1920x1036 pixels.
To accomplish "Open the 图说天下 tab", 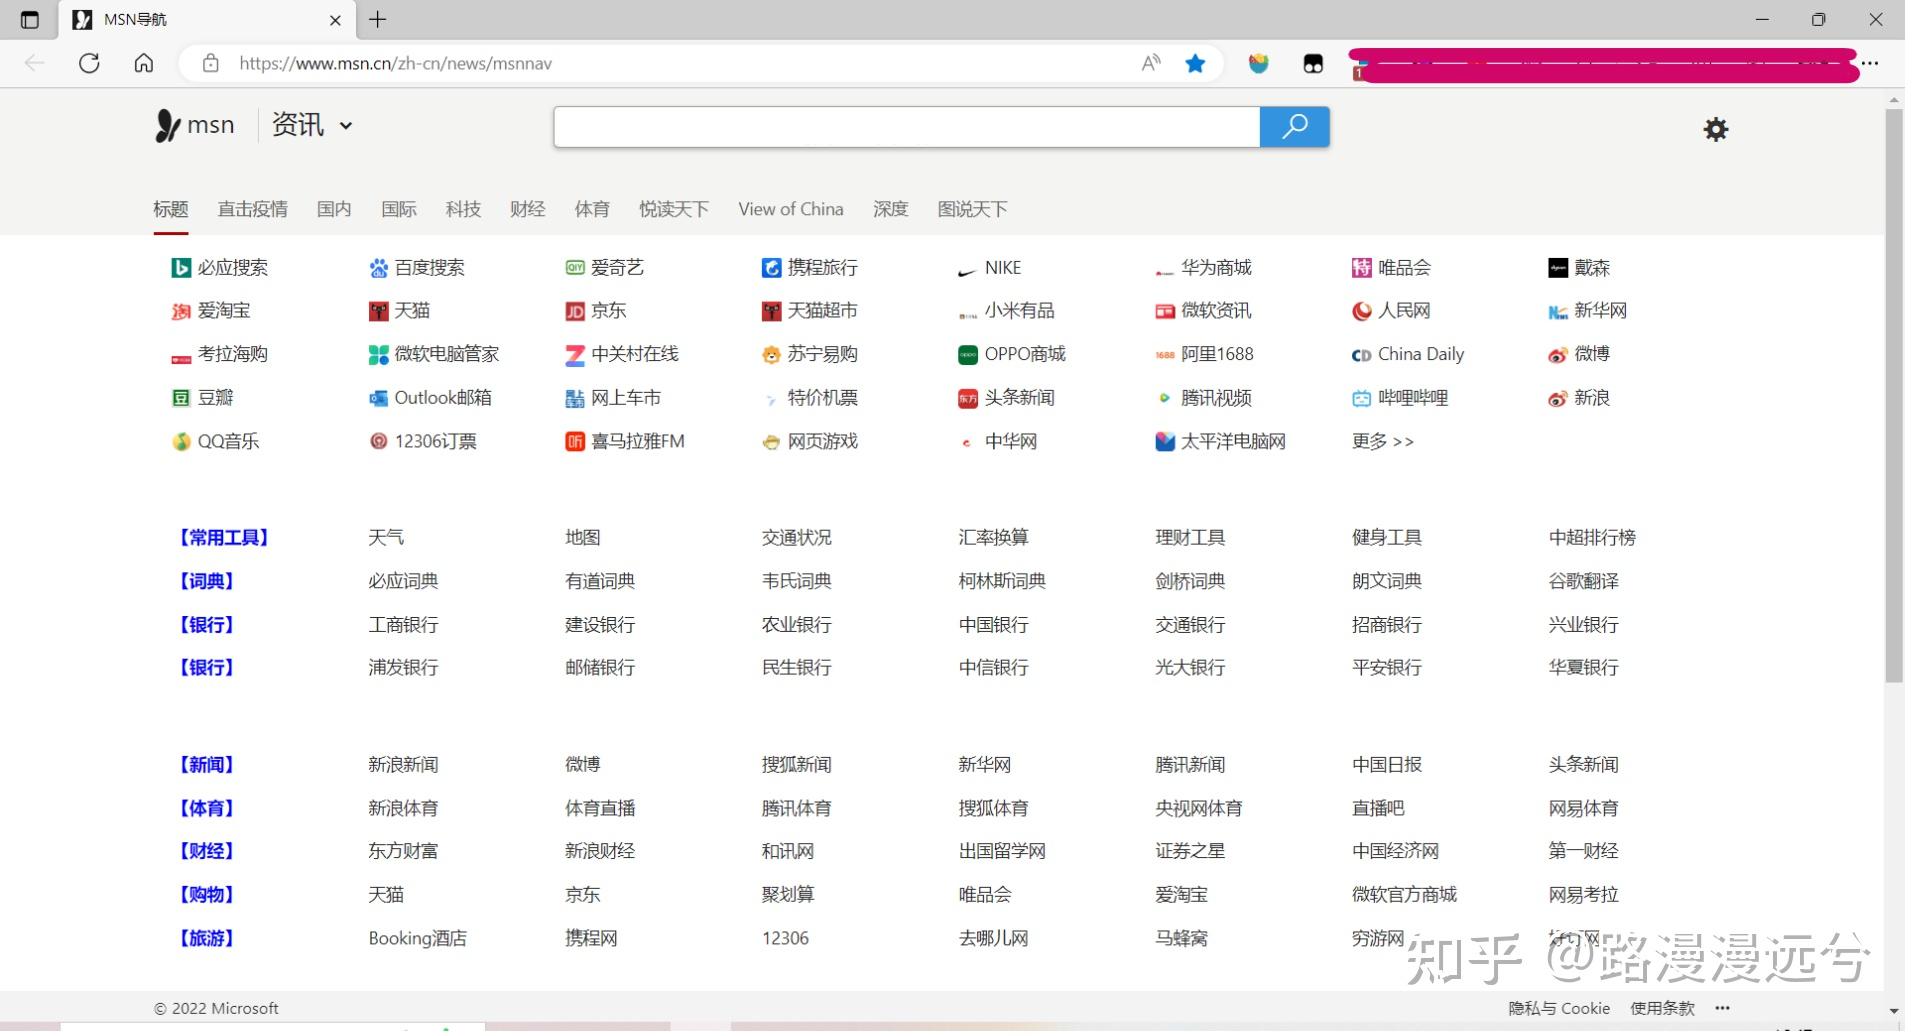I will (979, 210).
